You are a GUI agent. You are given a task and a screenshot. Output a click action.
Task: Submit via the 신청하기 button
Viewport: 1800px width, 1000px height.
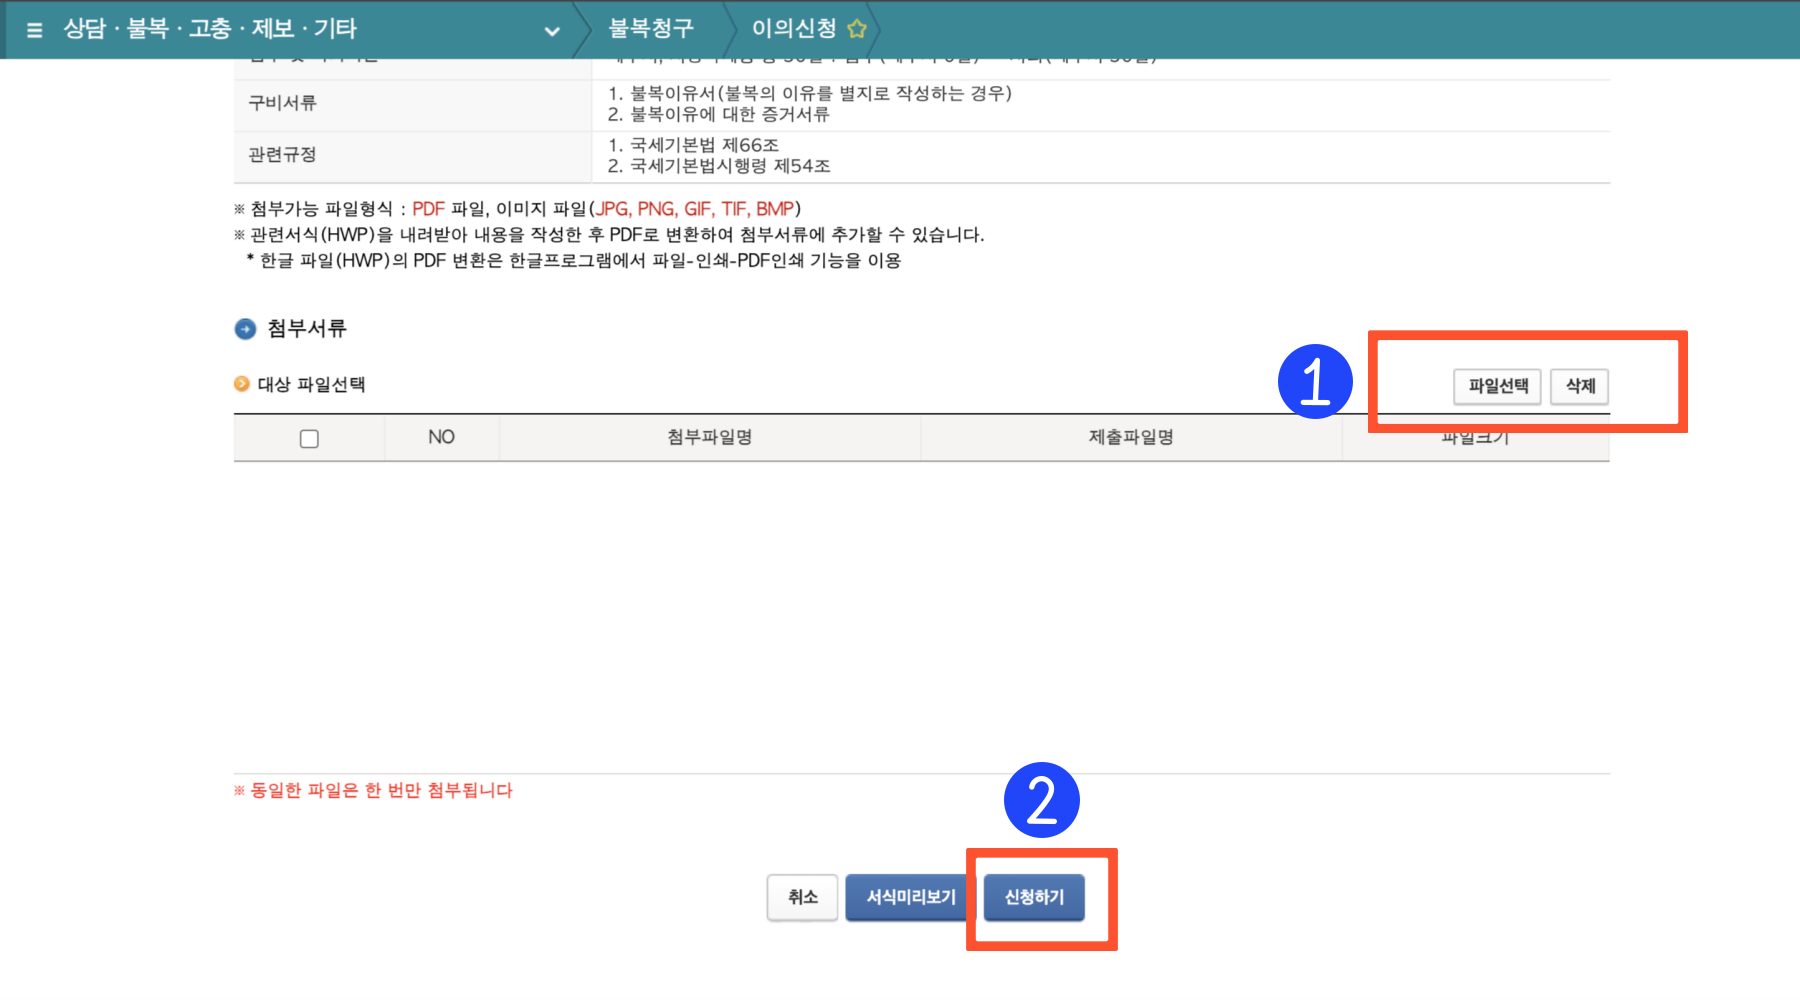[1034, 897]
